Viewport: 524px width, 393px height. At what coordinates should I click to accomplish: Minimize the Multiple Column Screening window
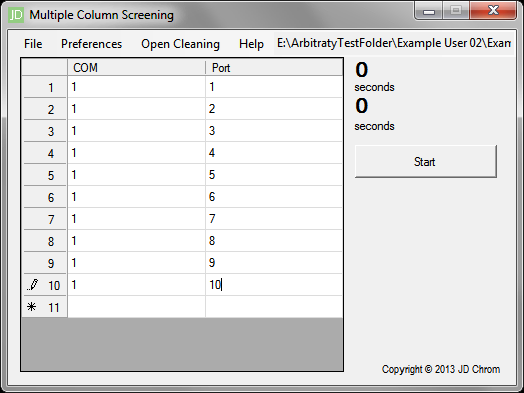429,11
